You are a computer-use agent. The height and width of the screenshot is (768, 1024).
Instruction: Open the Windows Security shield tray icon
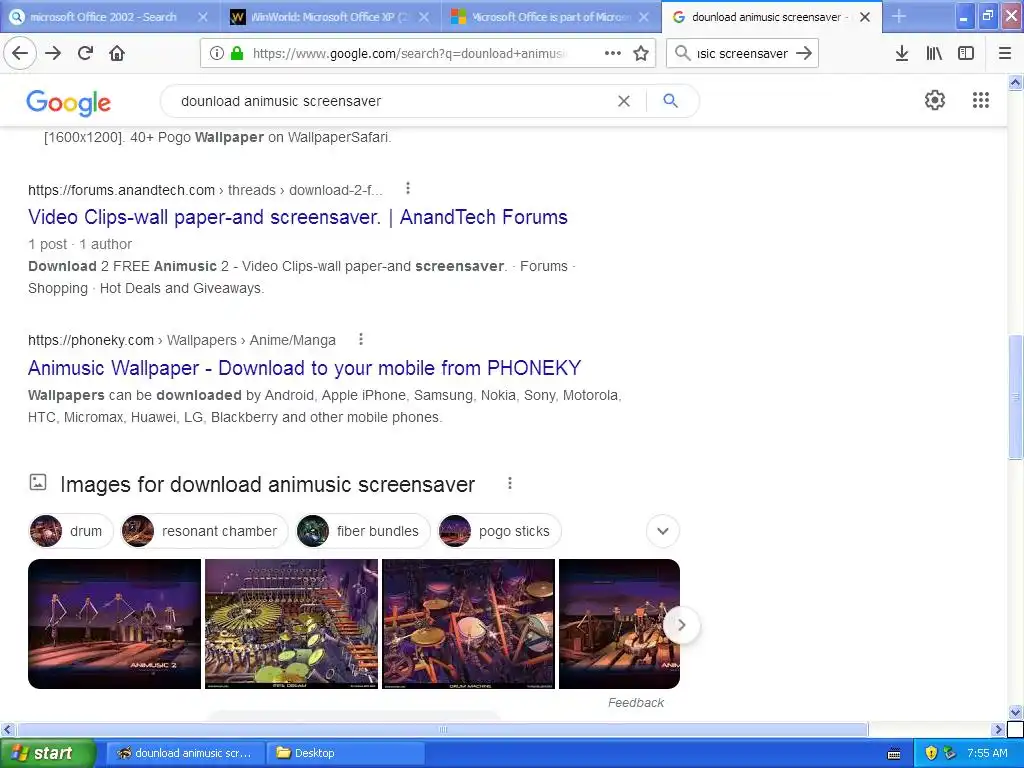coord(931,753)
